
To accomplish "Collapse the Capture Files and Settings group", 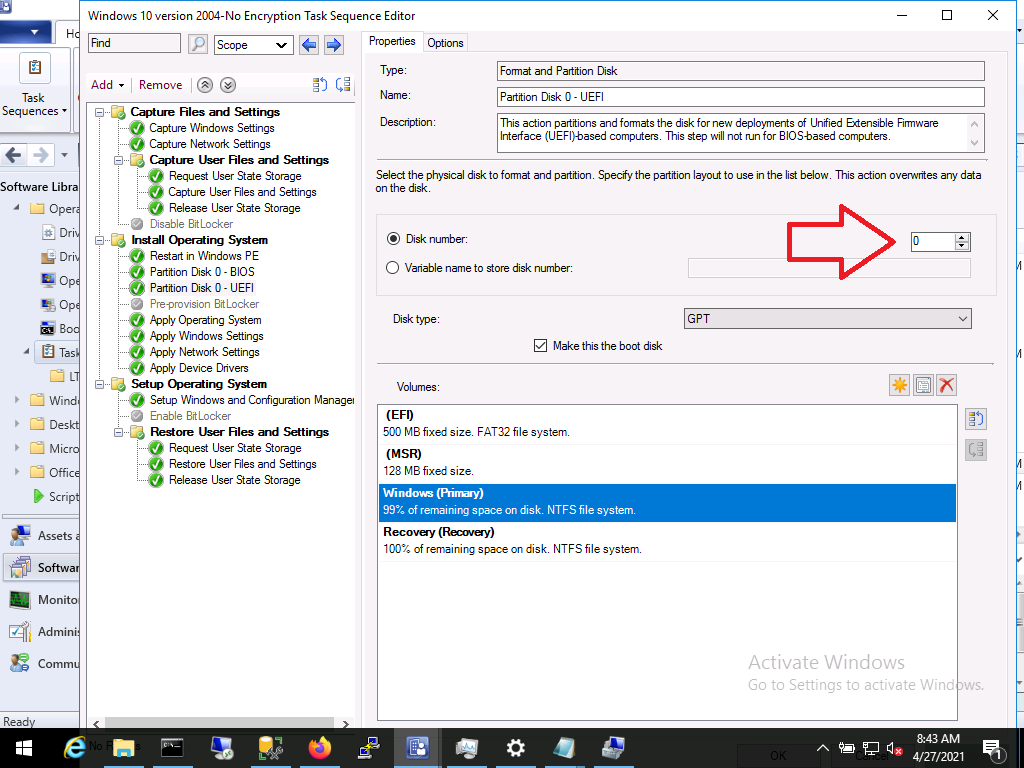I will (99, 112).
